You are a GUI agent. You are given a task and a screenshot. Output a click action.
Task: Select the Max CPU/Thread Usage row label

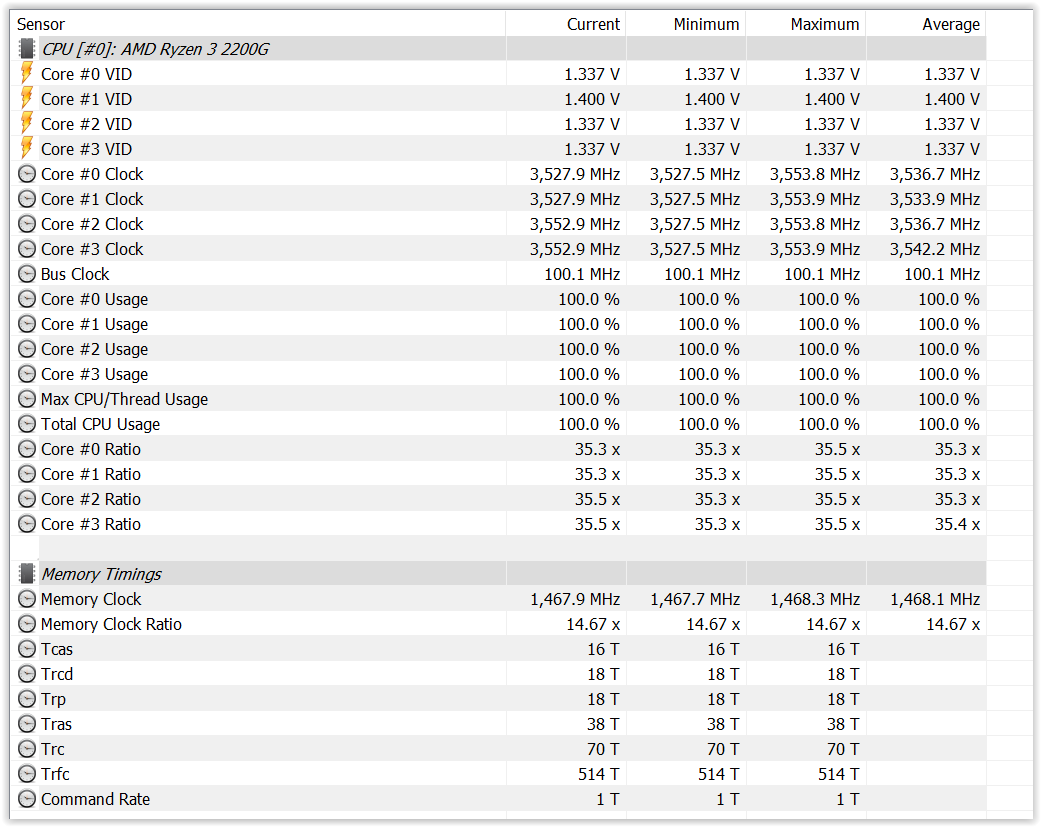coord(124,399)
